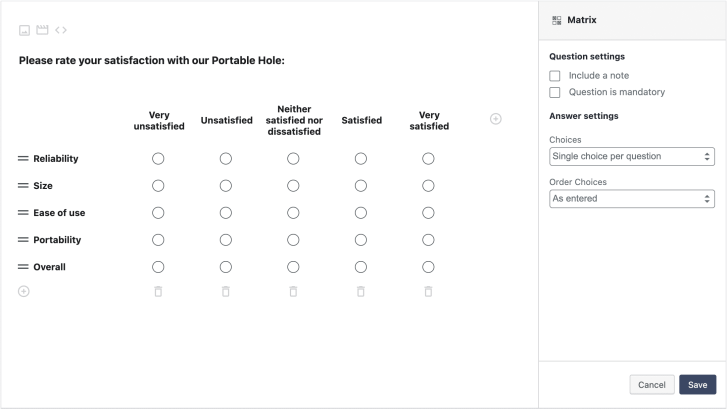Enable the Include a note checkbox

555,76
